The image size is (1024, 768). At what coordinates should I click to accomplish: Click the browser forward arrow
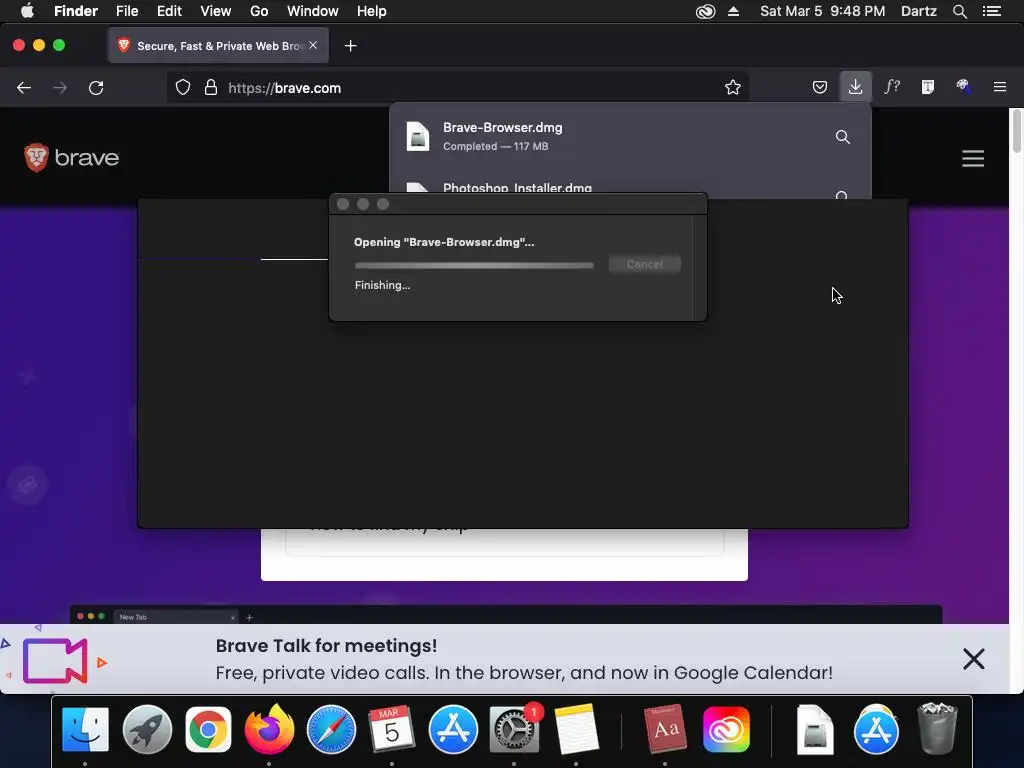pyautogui.click(x=60, y=88)
